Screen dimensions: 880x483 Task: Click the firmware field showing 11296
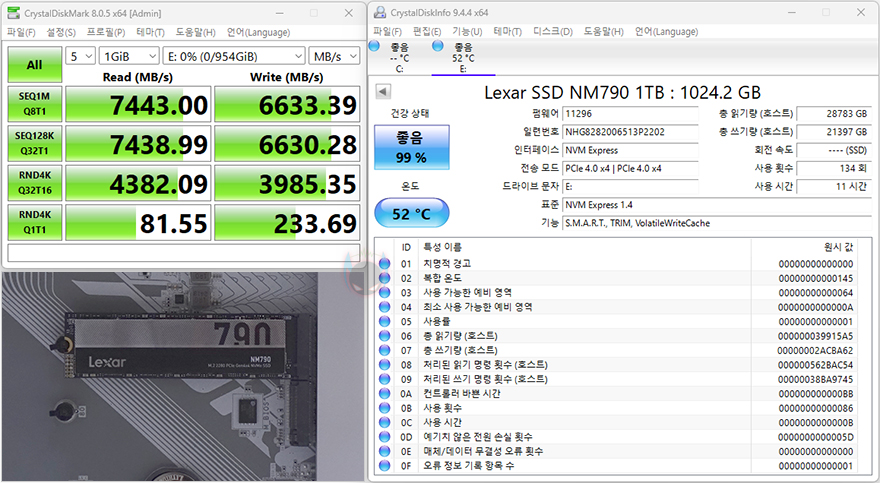coord(630,113)
